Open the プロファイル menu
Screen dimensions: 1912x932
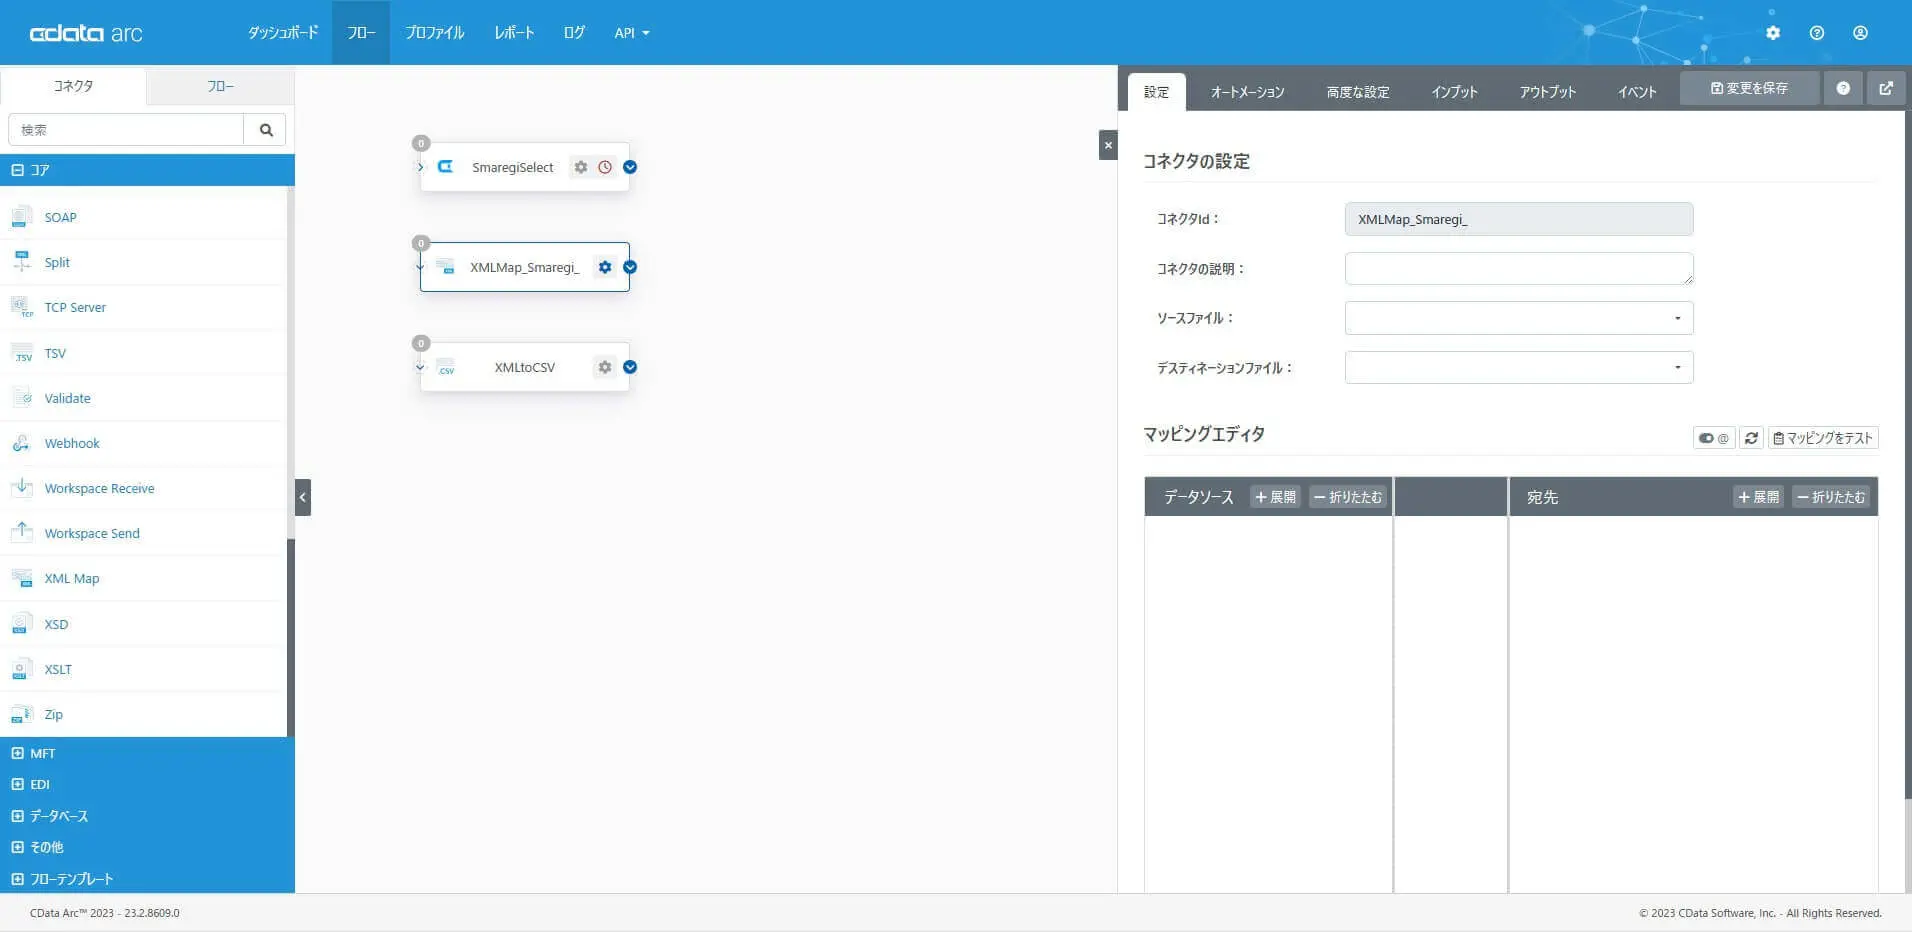tap(435, 33)
